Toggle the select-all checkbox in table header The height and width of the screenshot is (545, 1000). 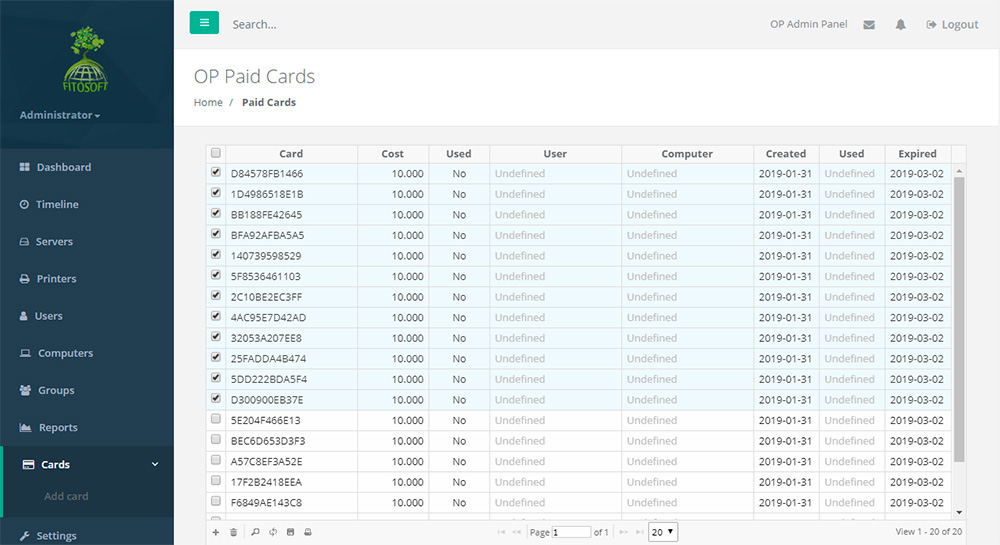coord(216,153)
